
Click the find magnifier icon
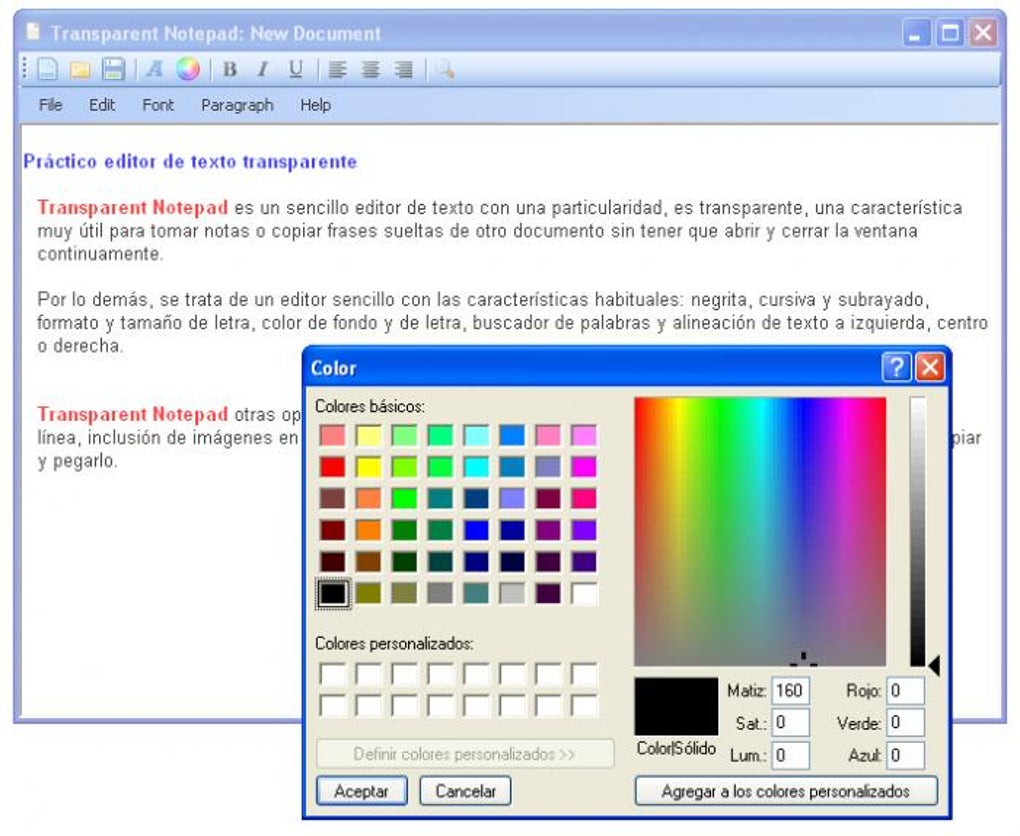(445, 69)
